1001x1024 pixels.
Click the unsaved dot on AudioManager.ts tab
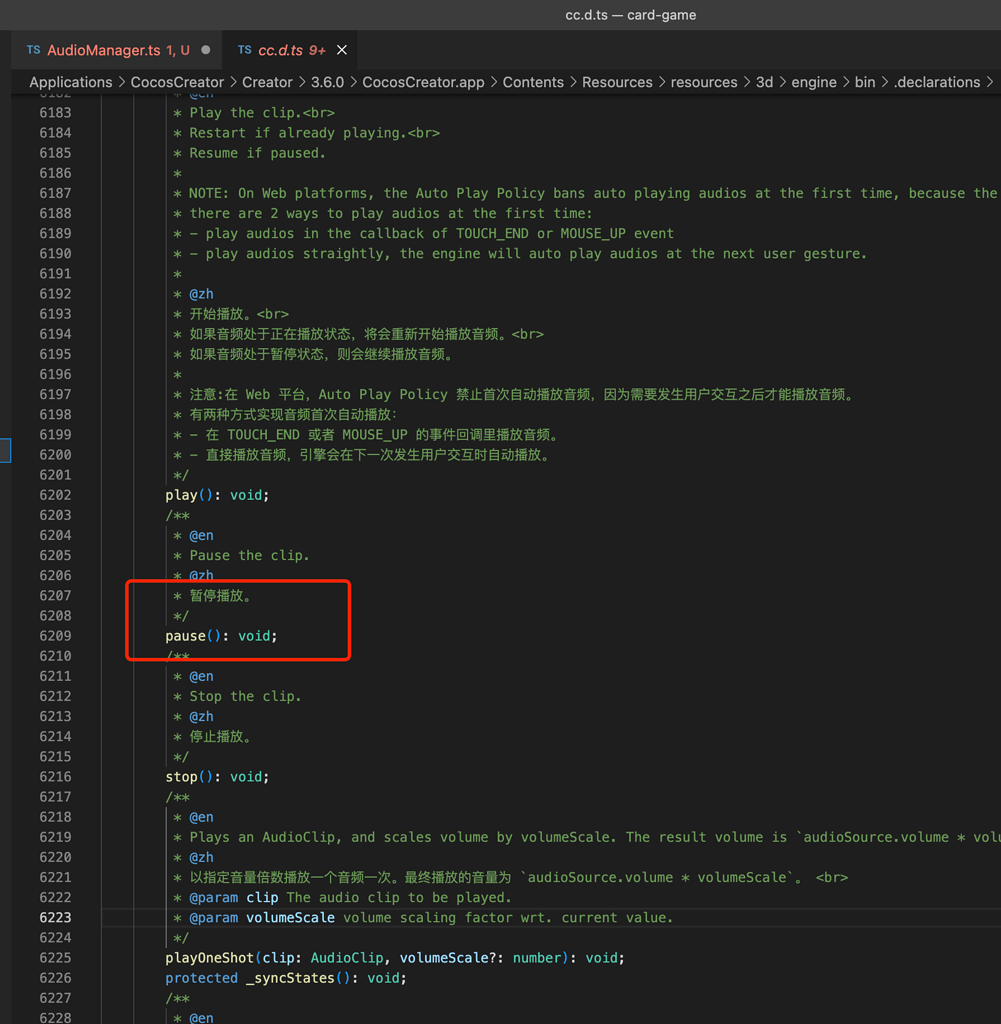(x=206, y=50)
